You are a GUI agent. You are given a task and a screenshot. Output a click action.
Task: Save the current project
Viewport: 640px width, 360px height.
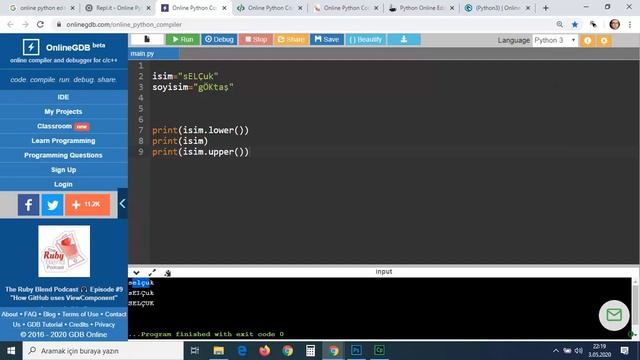coord(327,39)
